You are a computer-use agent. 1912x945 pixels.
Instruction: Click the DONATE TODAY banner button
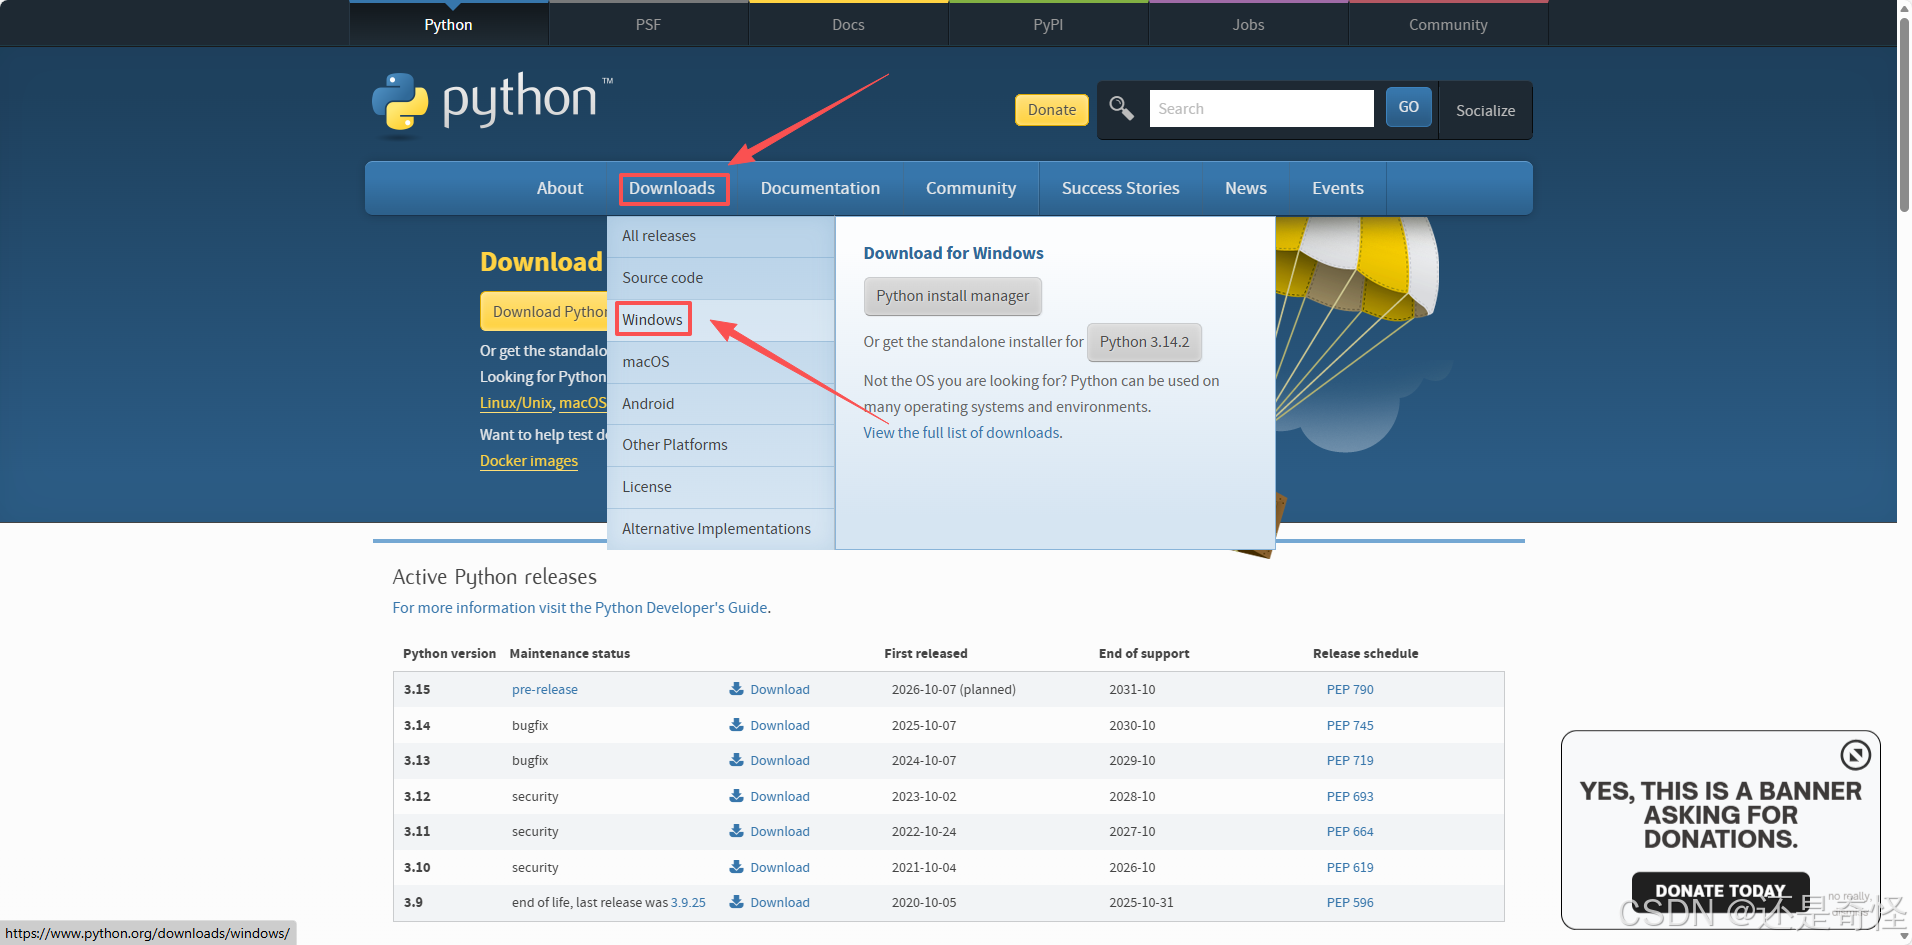[1720, 890]
